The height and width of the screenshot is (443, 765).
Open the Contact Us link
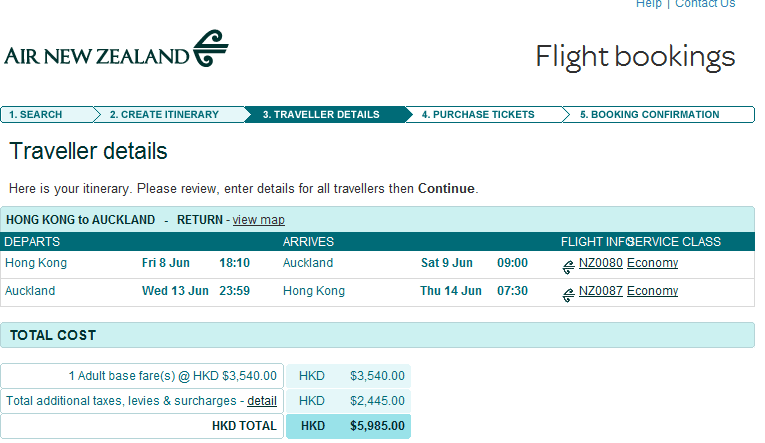(x=705, y=4)
